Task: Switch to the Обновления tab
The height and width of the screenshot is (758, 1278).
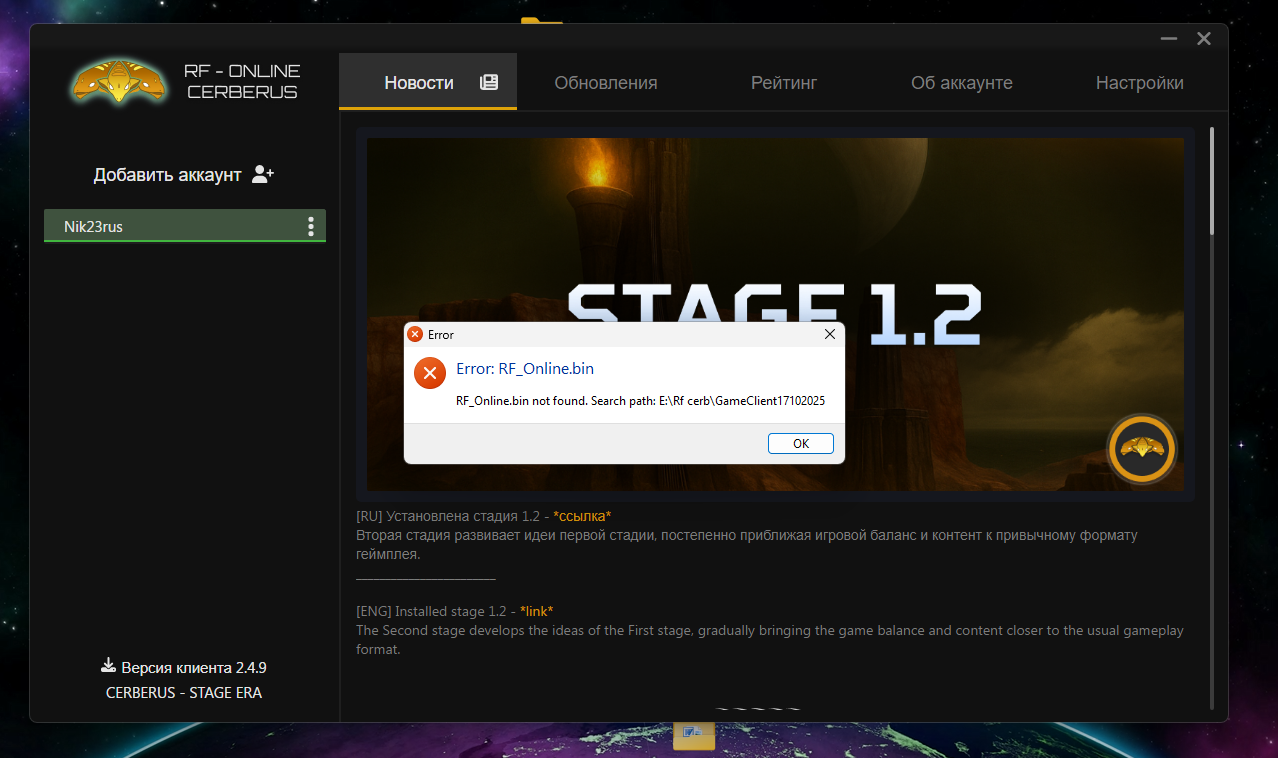Action: (606, 83)
